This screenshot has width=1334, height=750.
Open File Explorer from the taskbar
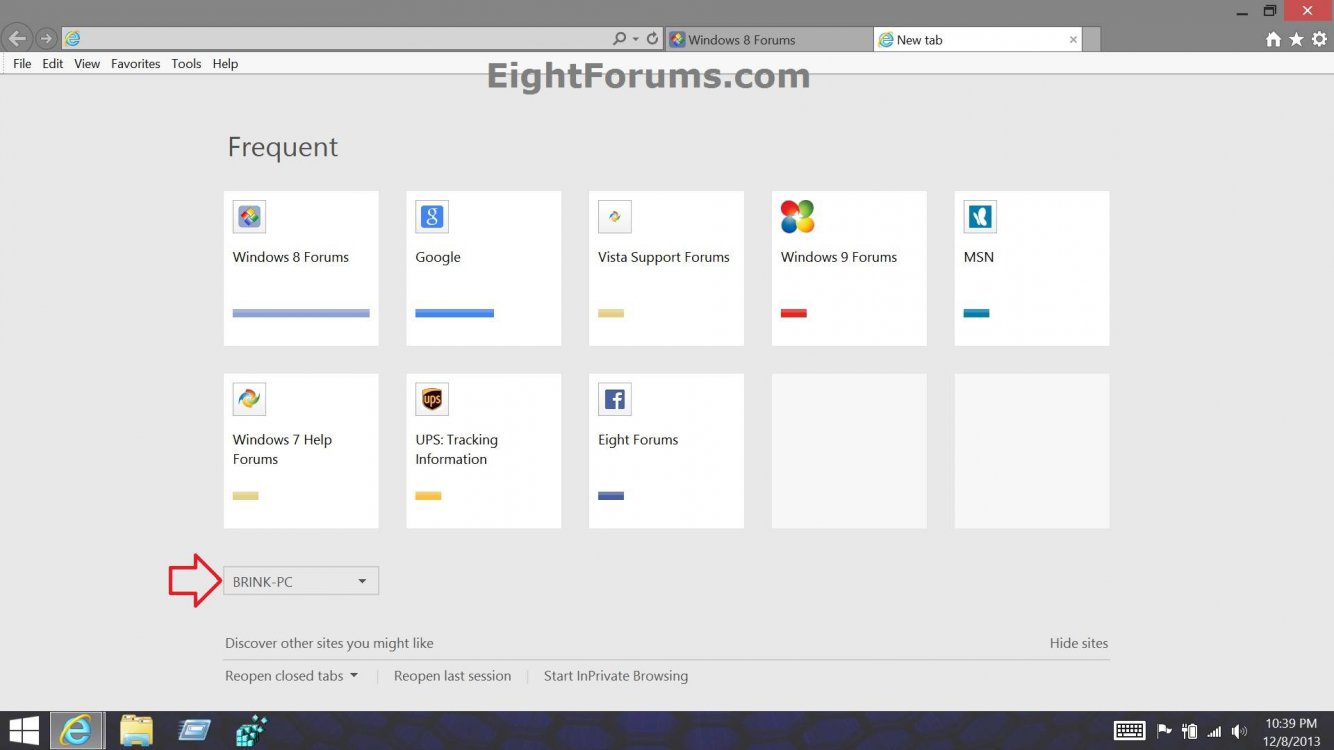point(136,731)
